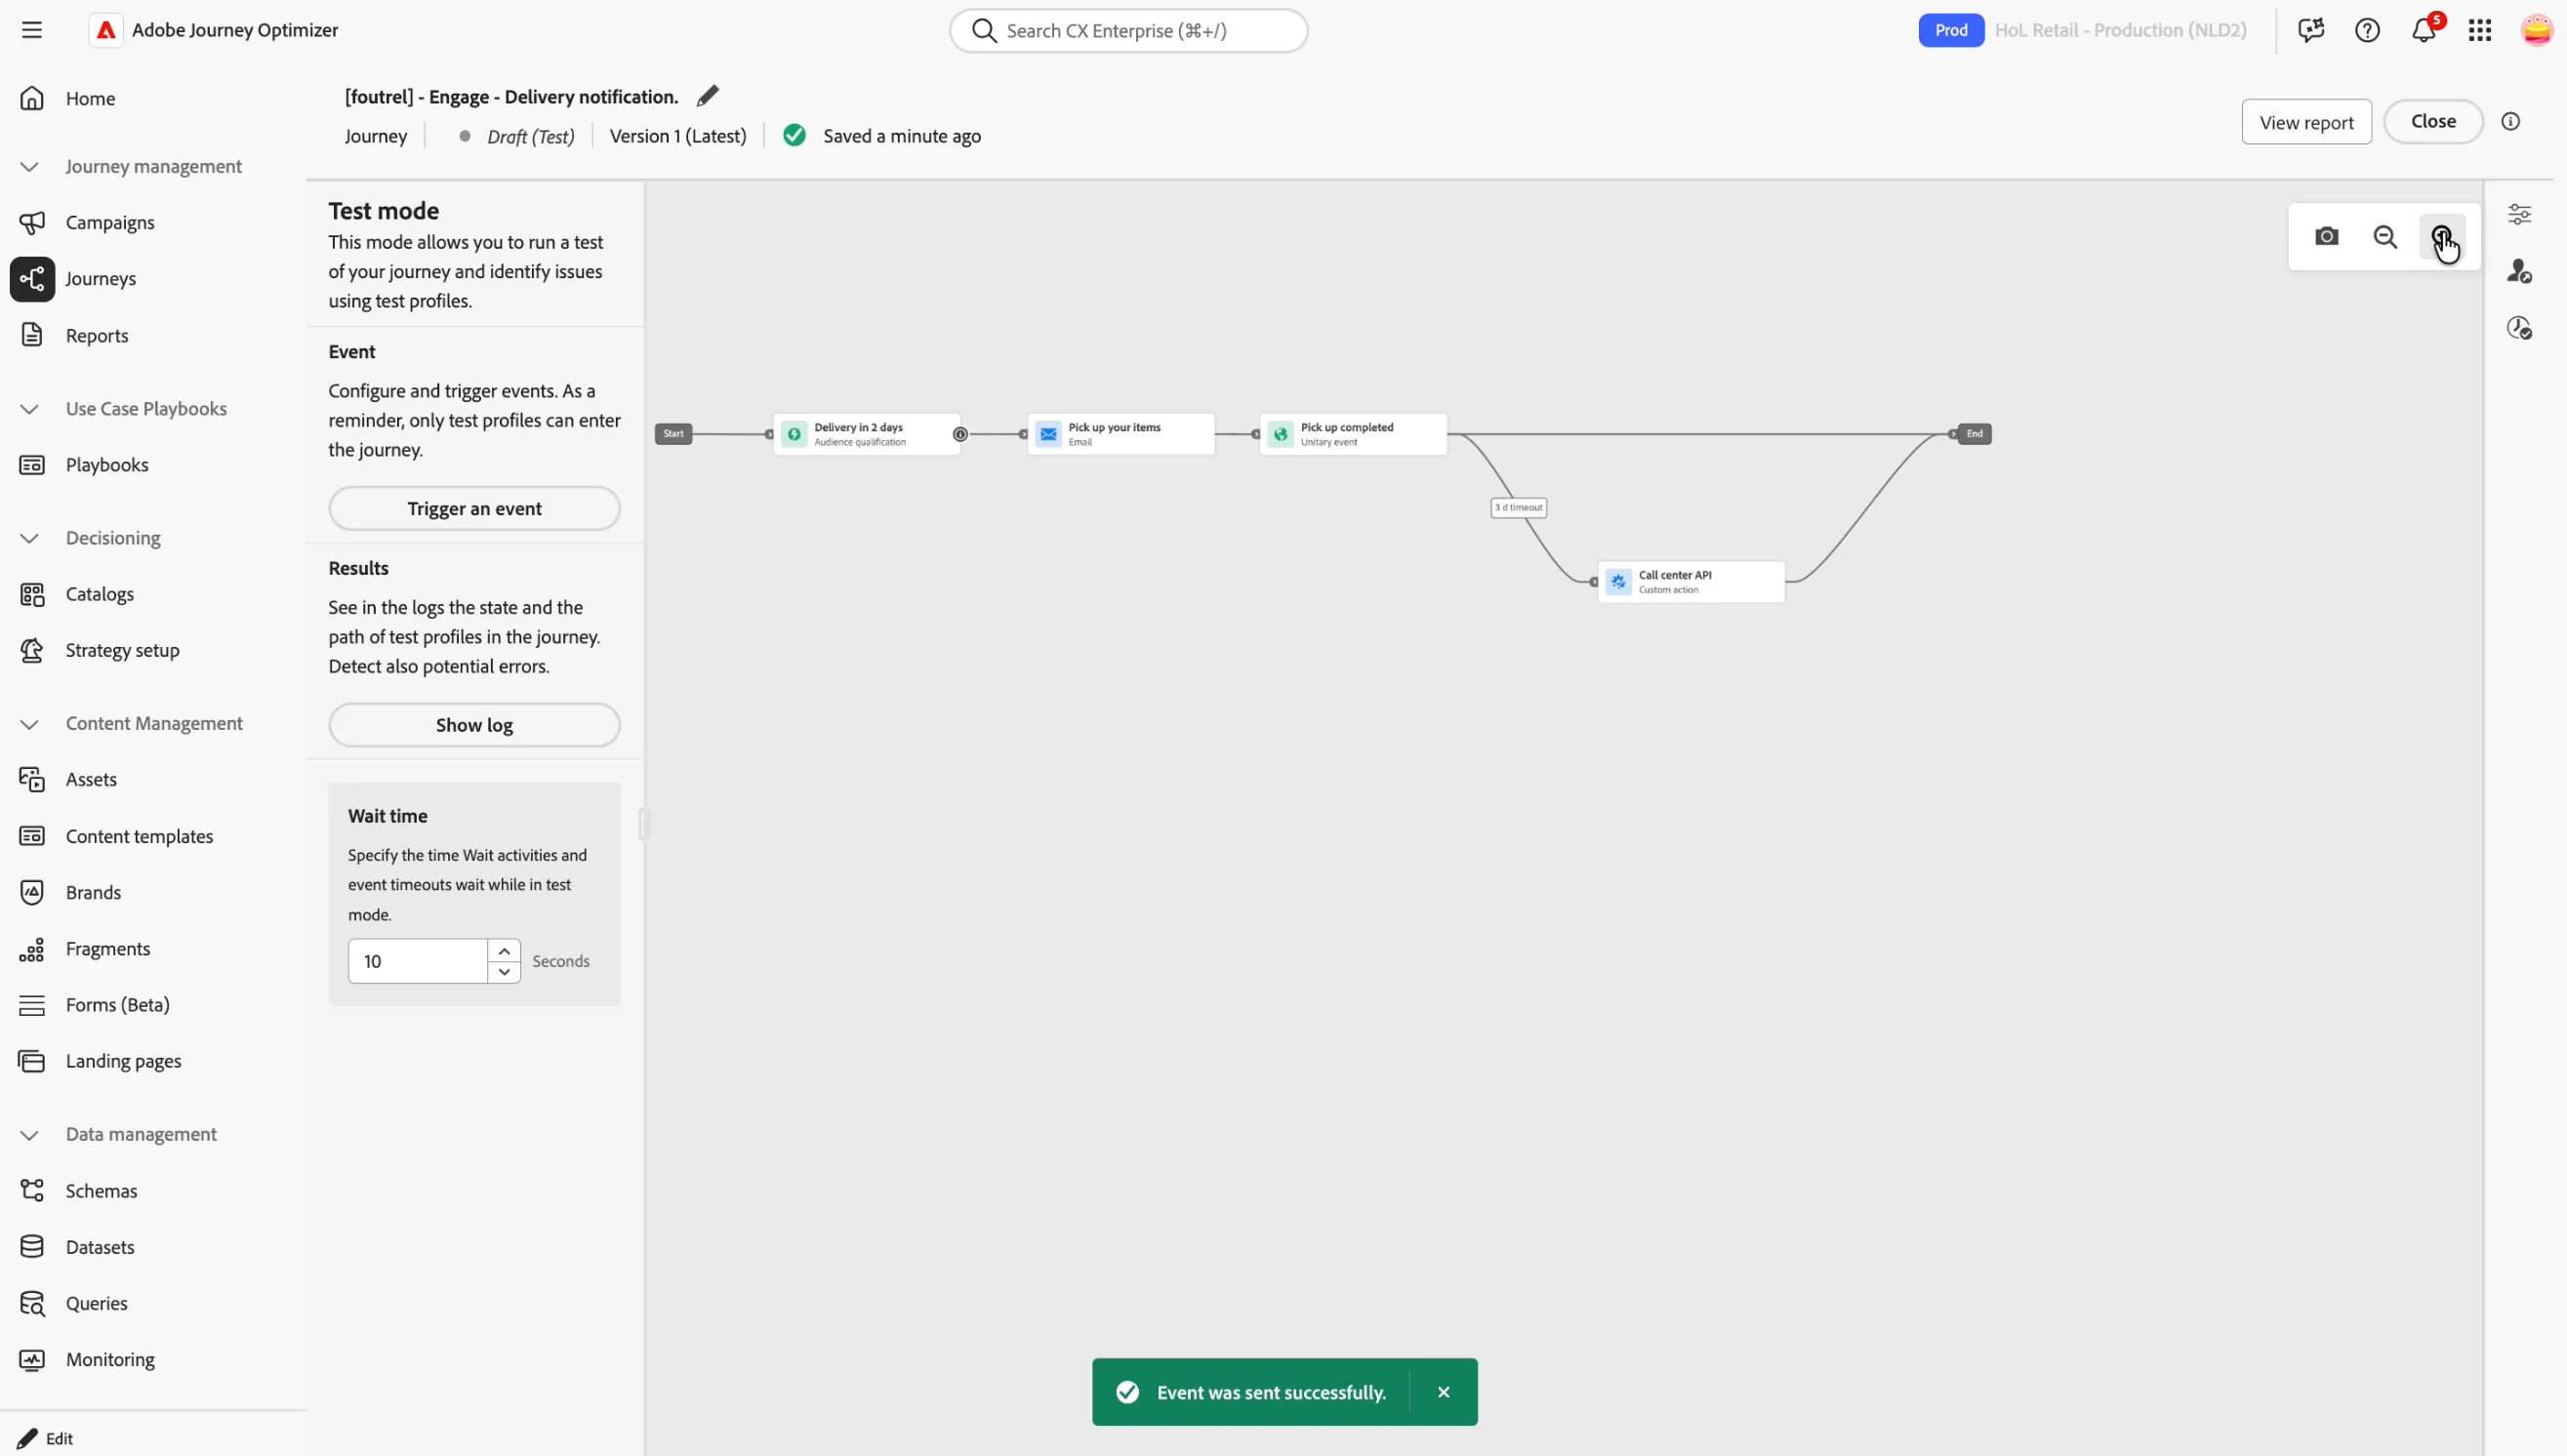This screenshot has width=2567, height=1456.
Task: Focus the Search CX Enterprise field
Action: tap(1128, 31)
